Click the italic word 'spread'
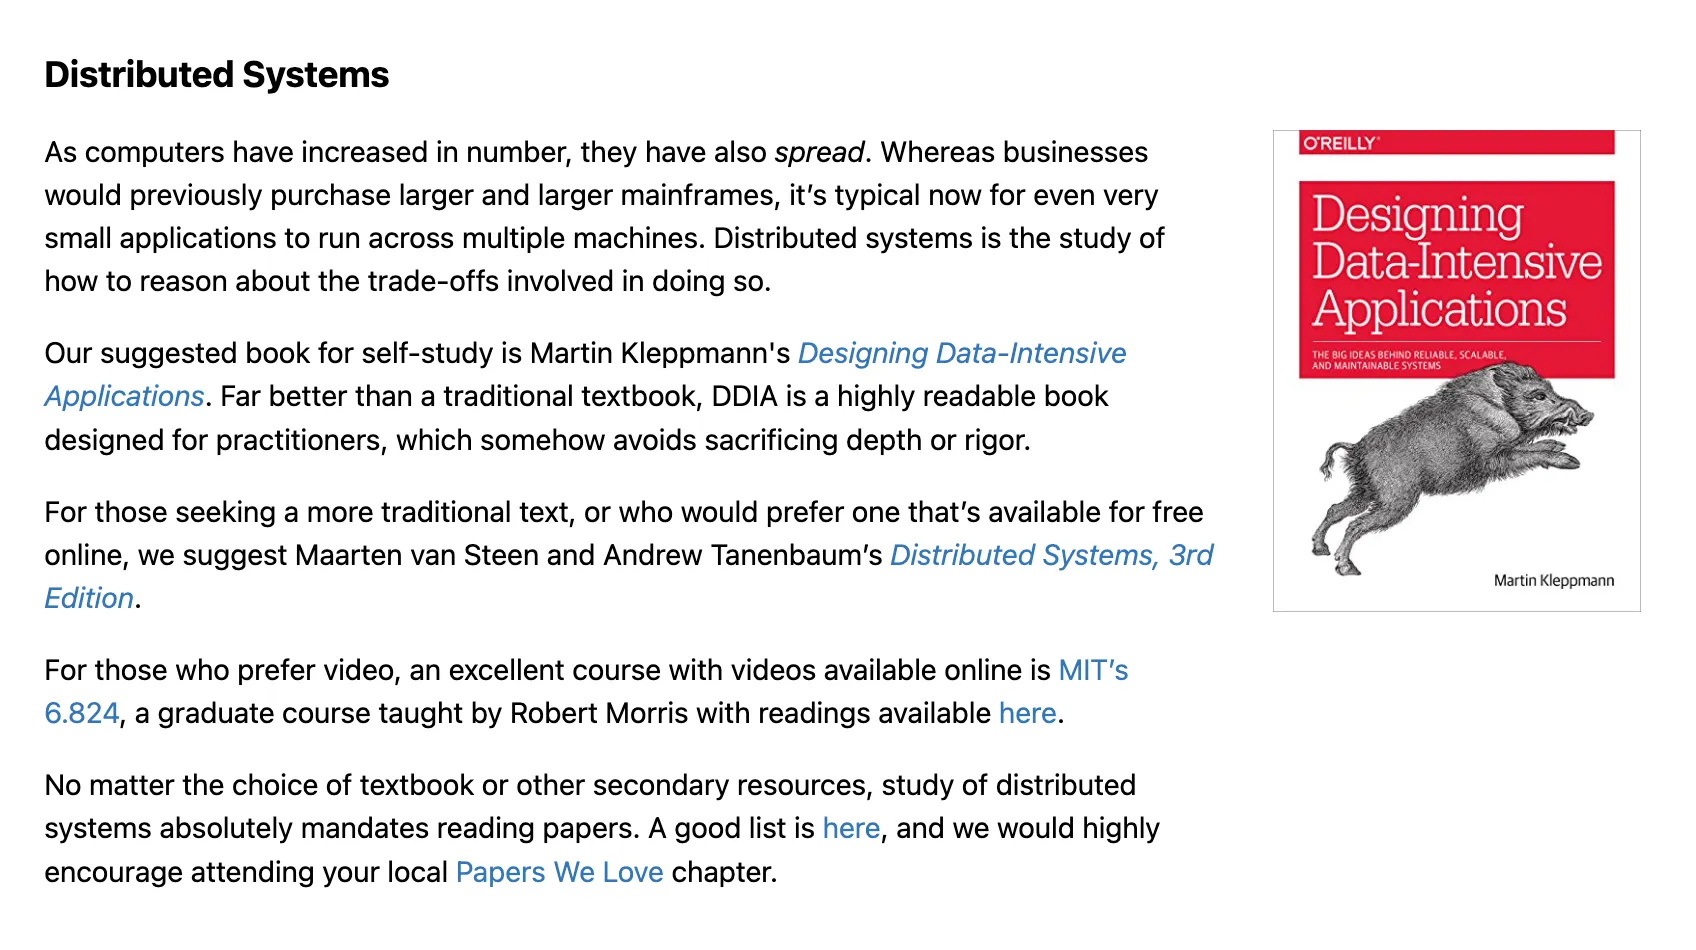 point(819,153)
